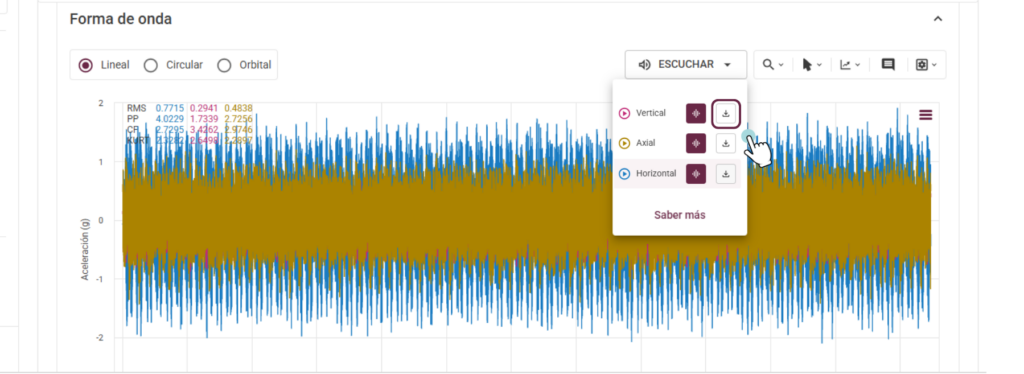Expand the zoom magnifier dropdown

773,65
